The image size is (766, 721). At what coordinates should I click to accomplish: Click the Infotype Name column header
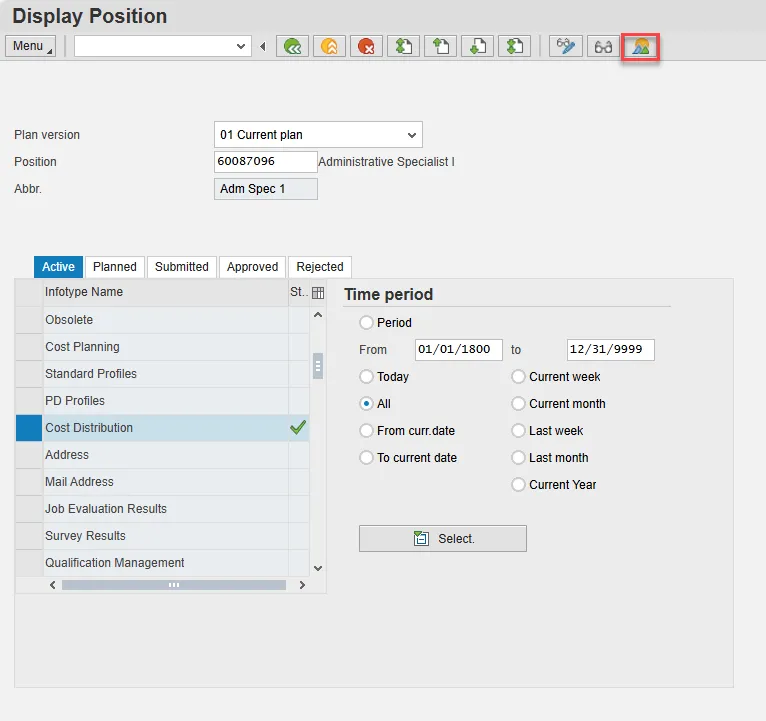(165, 292)
